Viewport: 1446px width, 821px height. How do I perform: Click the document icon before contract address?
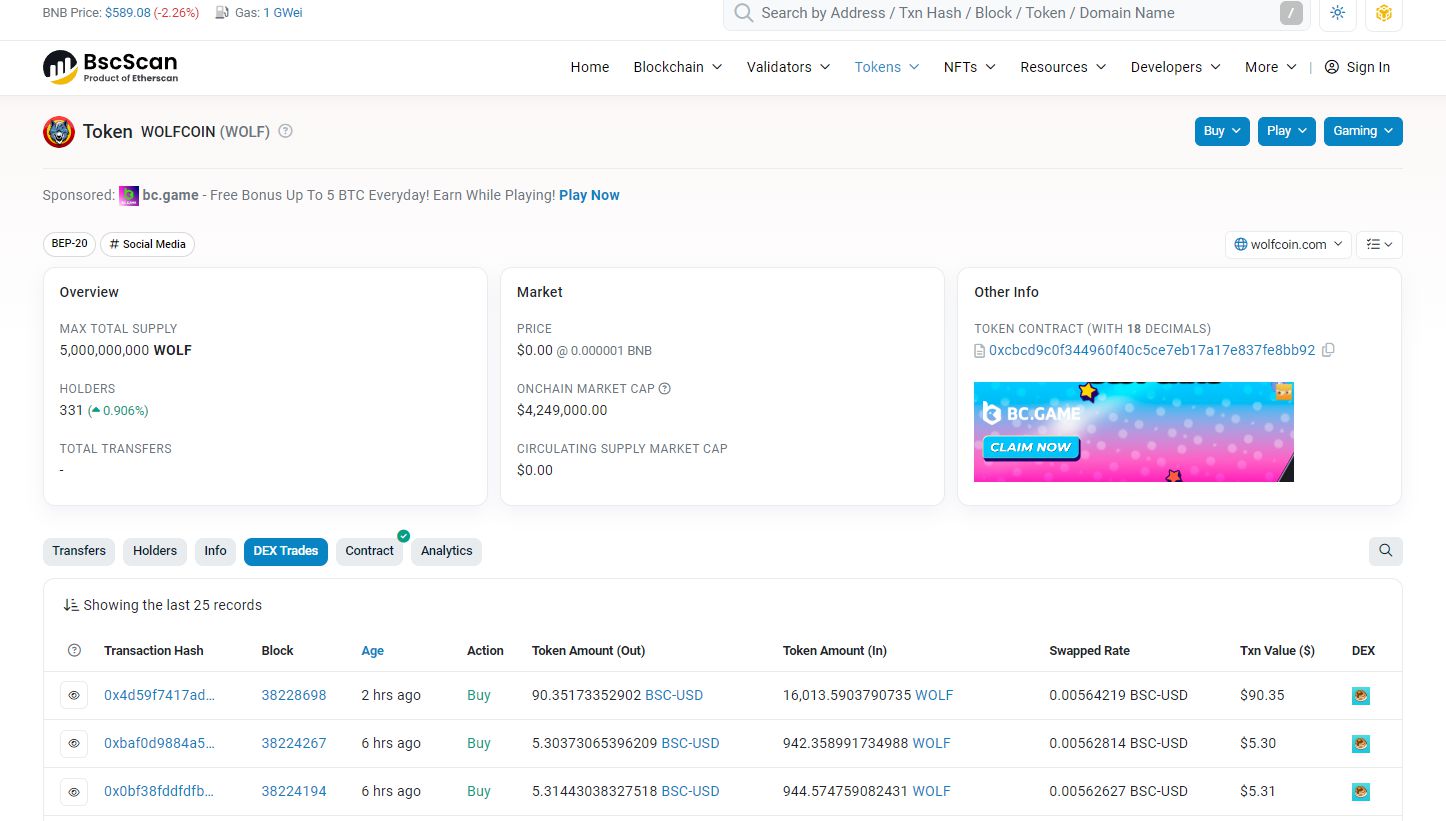point(980,351)
